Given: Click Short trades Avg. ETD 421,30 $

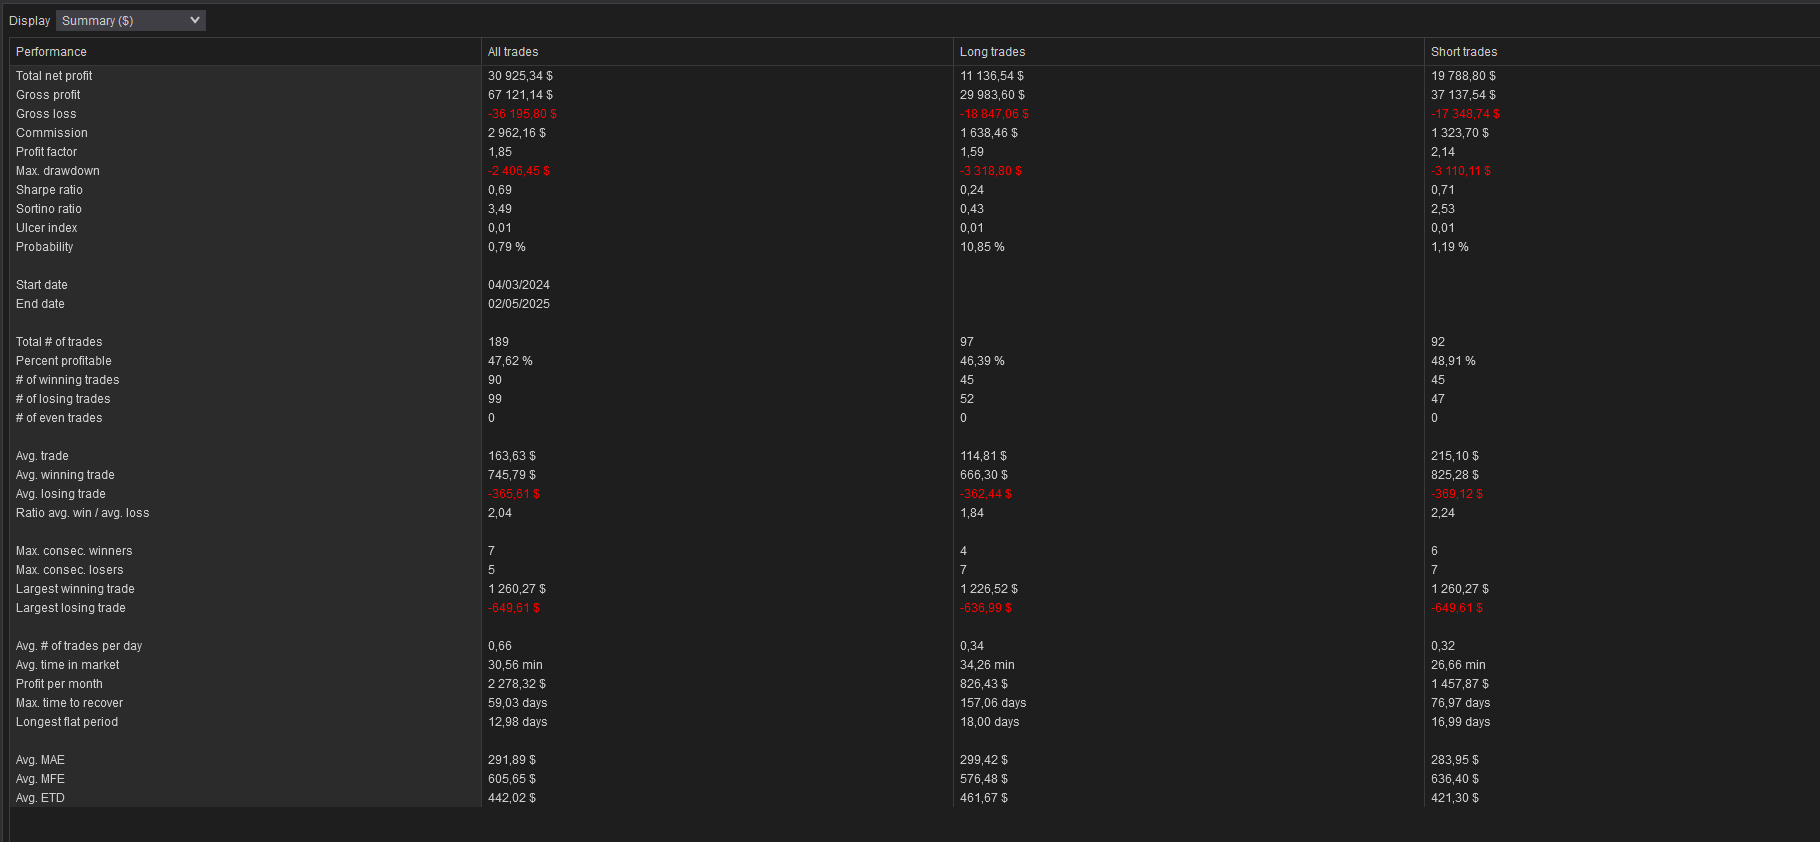Looking at the screenshot, I should [x=1455, y=798].
